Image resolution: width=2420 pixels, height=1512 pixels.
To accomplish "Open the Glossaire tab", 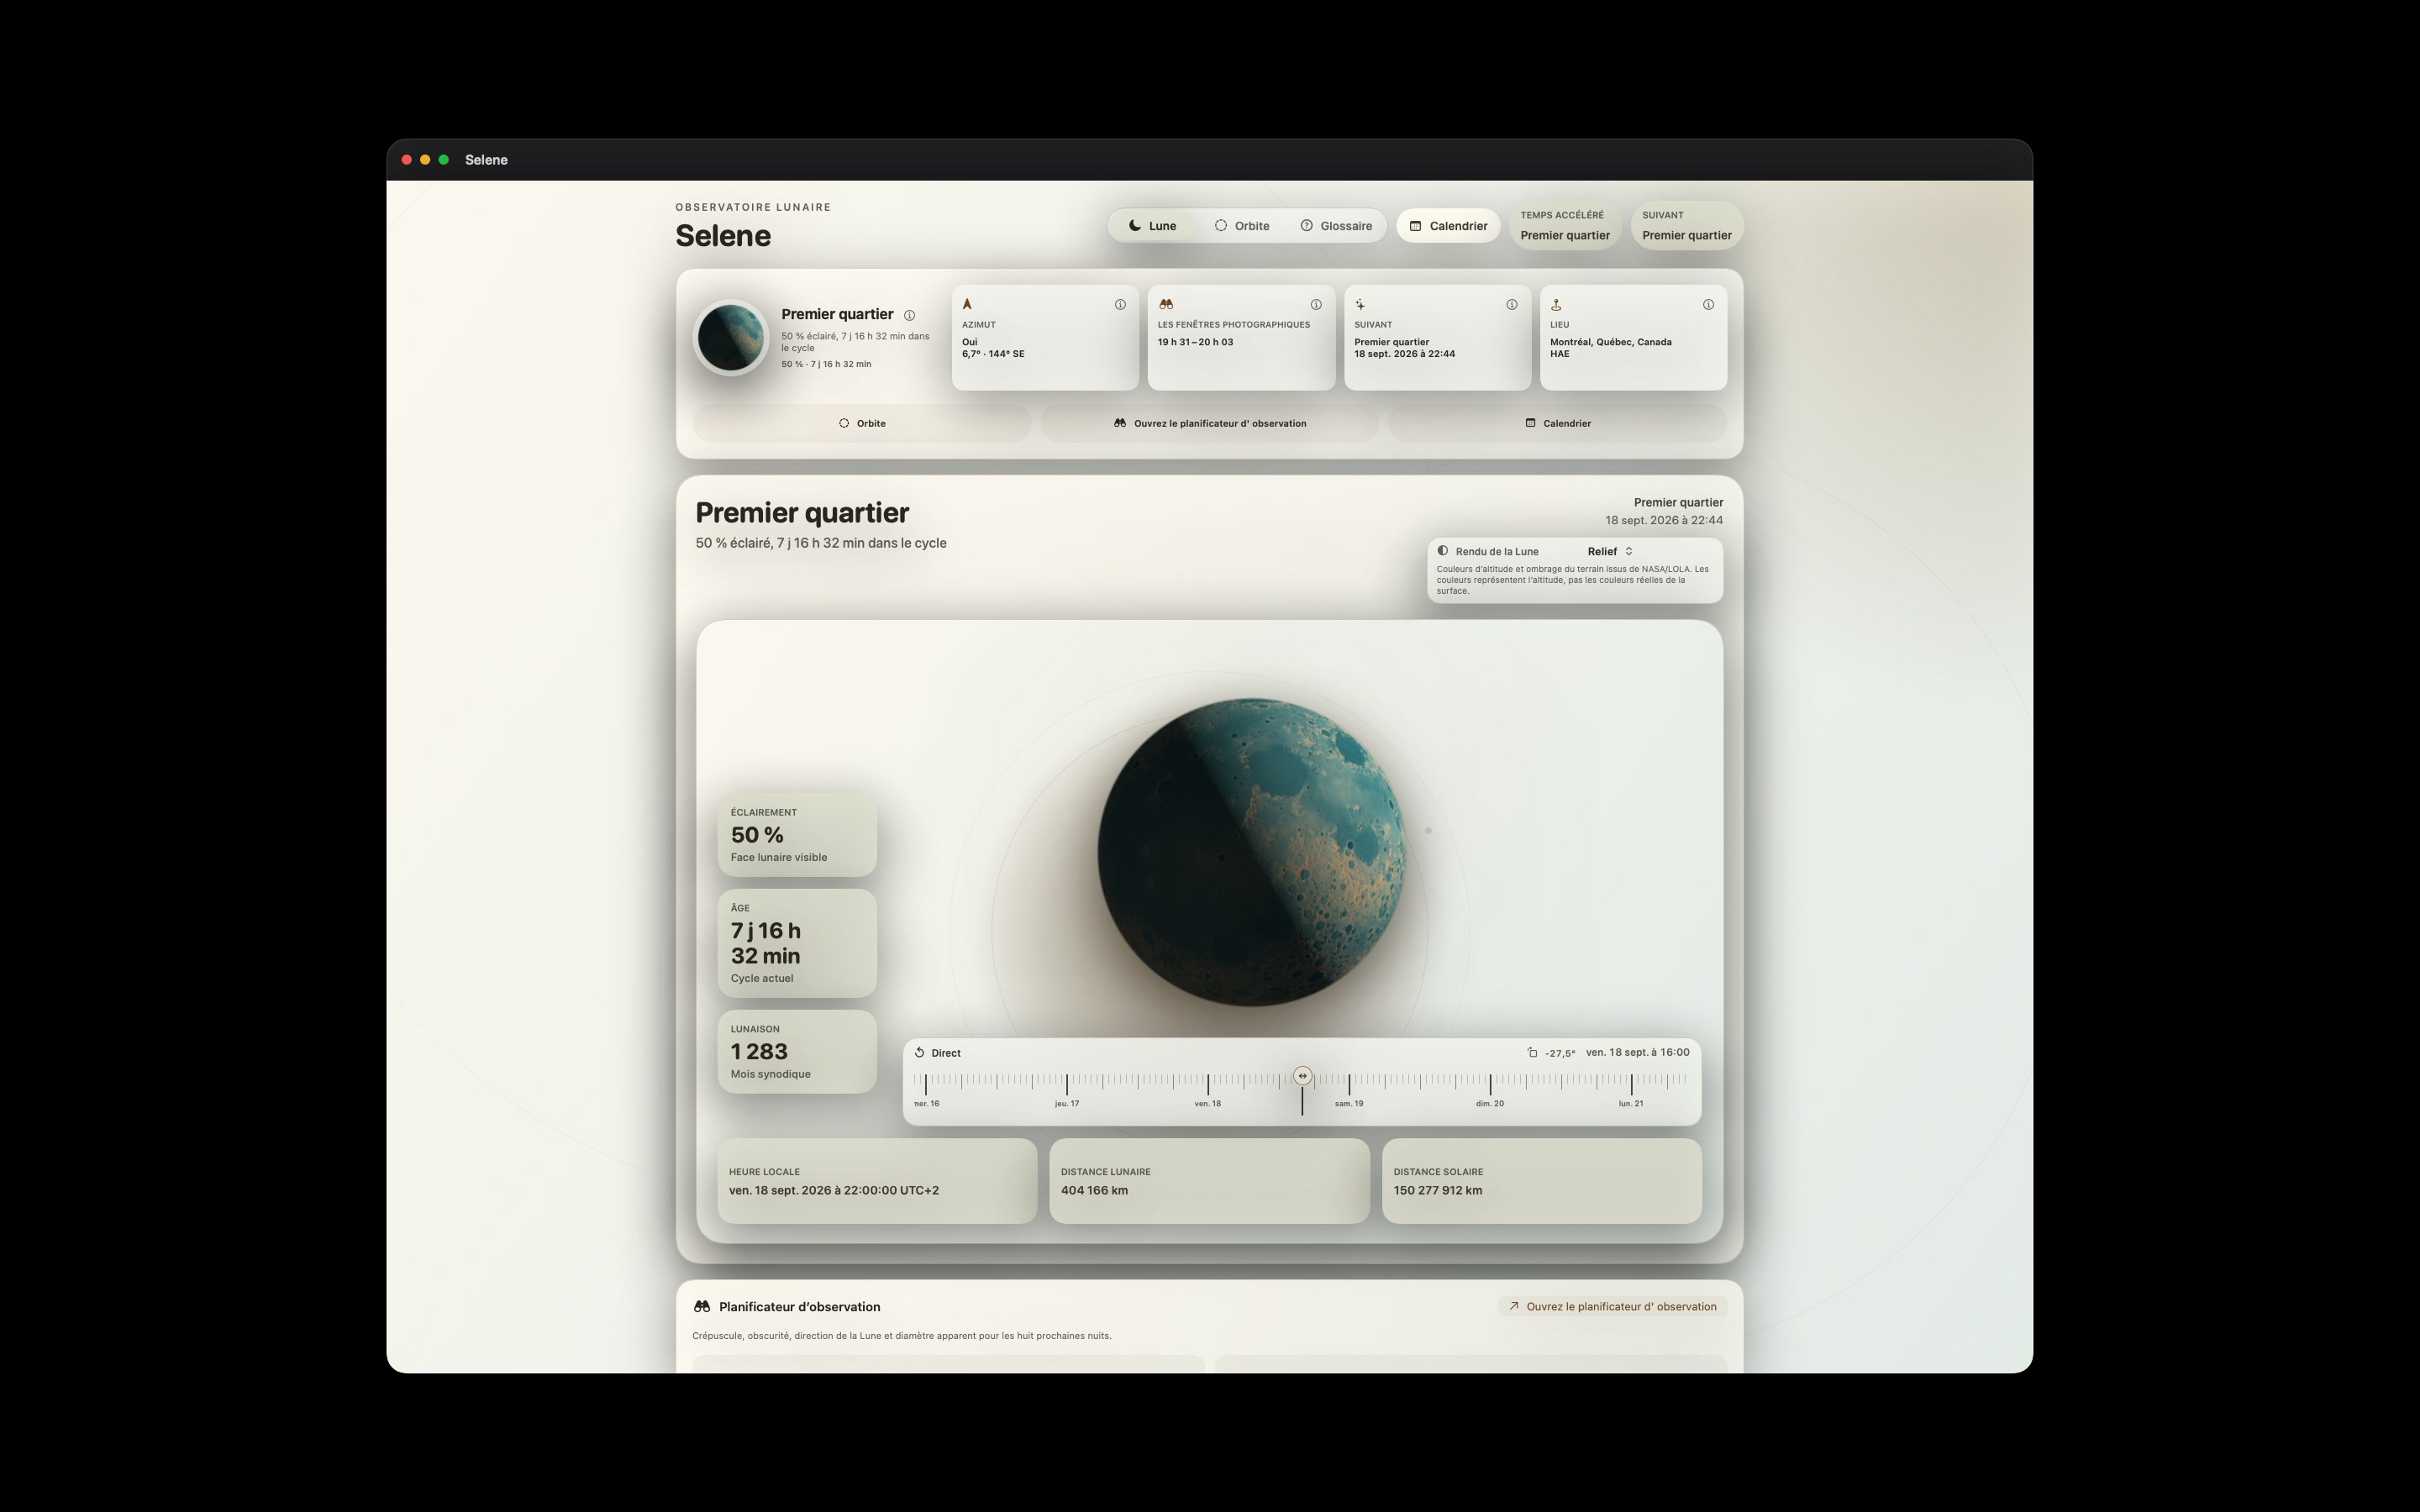I will [1336, 226].
